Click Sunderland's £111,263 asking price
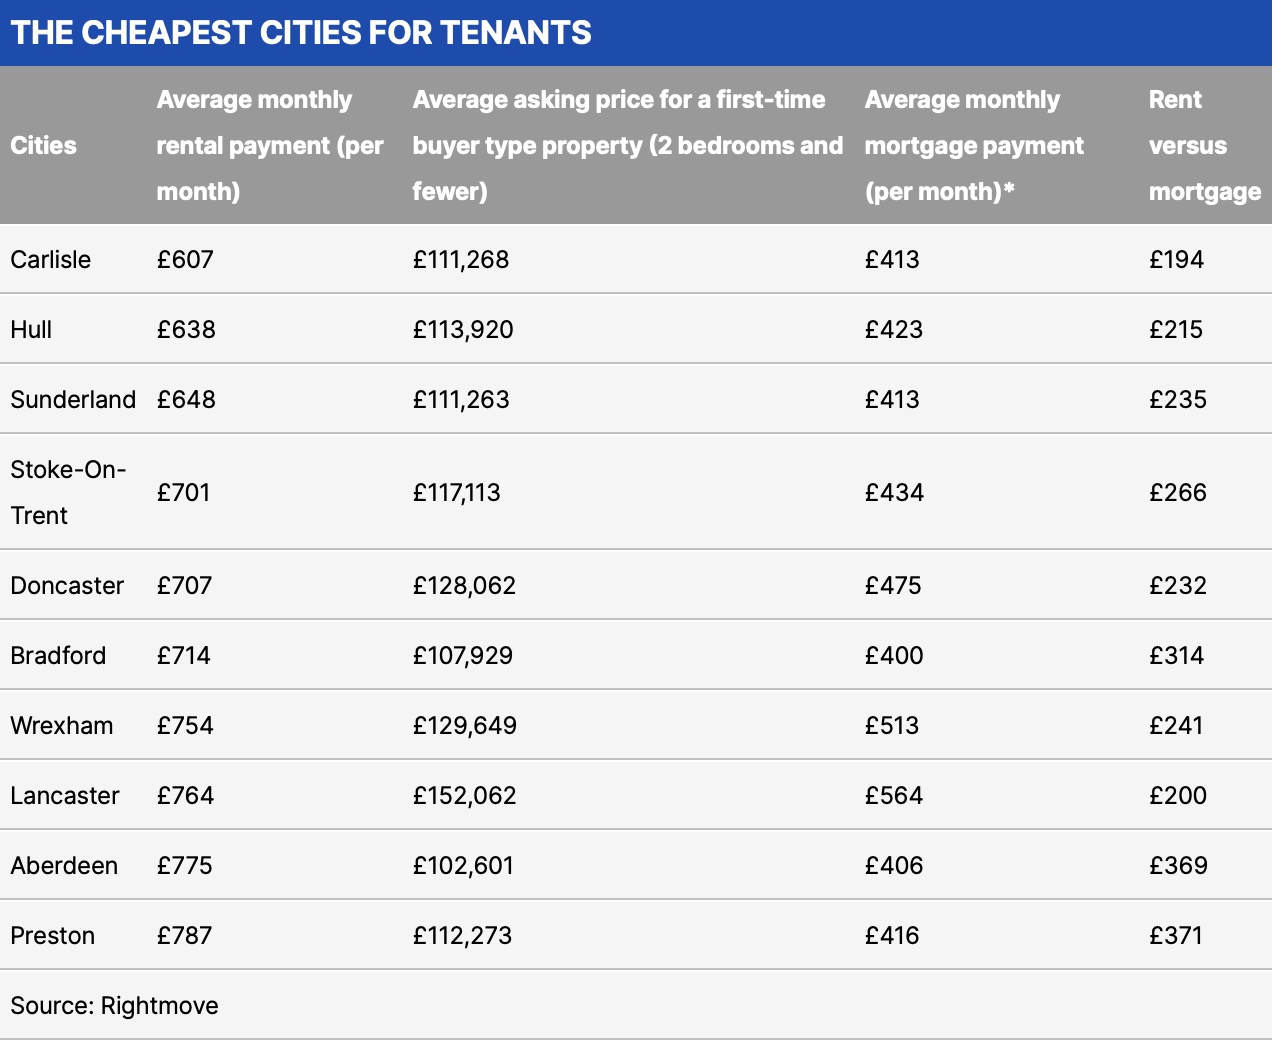Viewport: 1276px width, 1054px height. click(x=461, y=400)
